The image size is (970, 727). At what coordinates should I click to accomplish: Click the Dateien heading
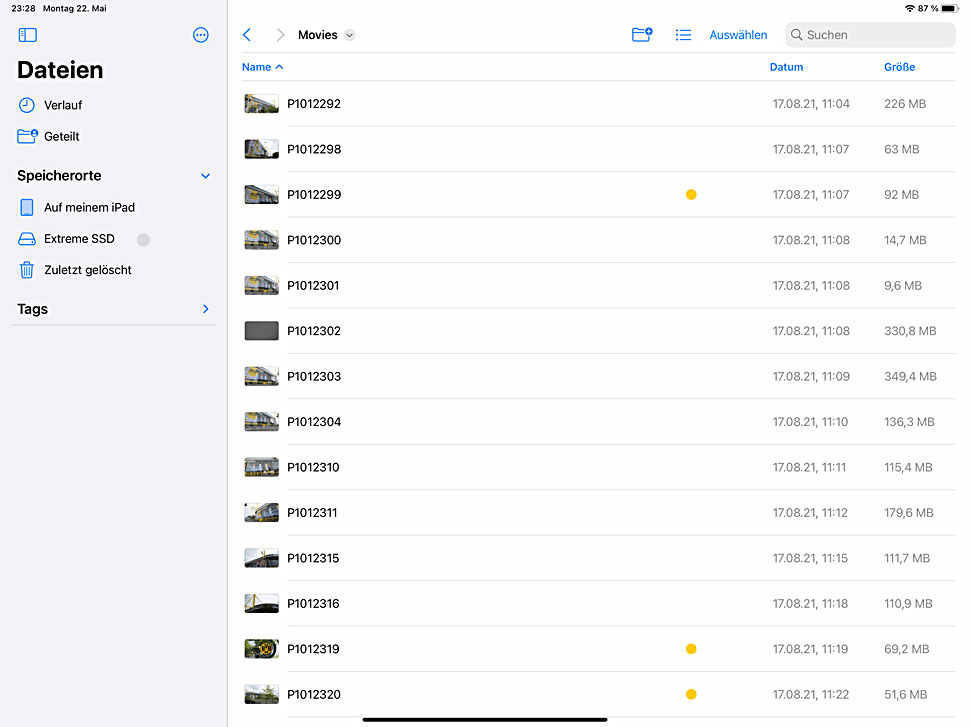[60, 70]
